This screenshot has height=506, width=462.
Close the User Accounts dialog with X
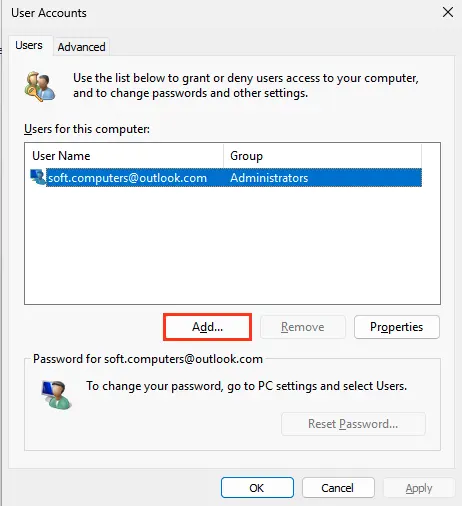point(448,13)
